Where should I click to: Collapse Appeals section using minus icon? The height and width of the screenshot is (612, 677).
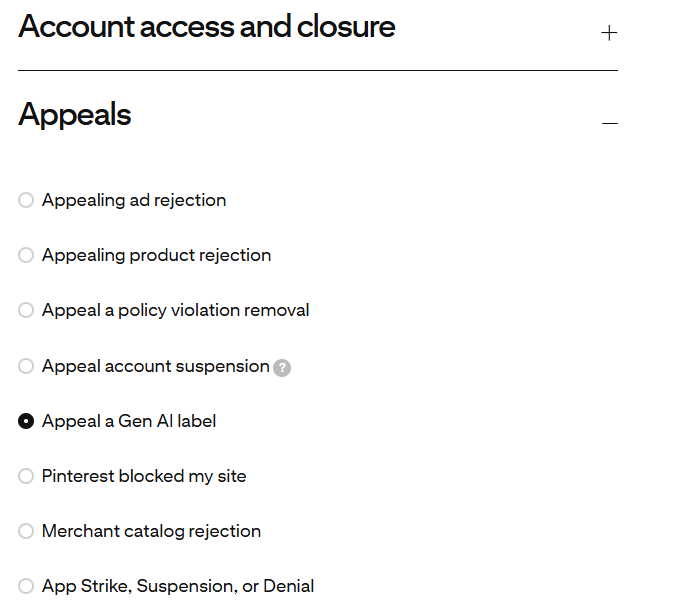[x=609, y=123]
